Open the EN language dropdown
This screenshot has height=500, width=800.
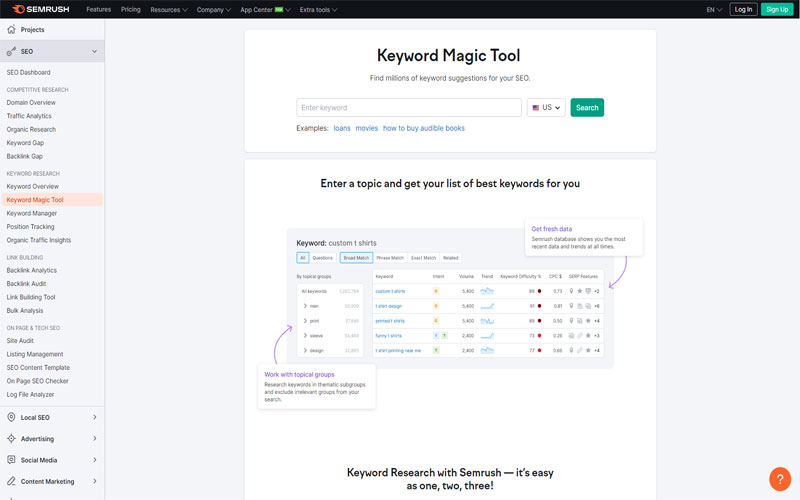[714, 10]
